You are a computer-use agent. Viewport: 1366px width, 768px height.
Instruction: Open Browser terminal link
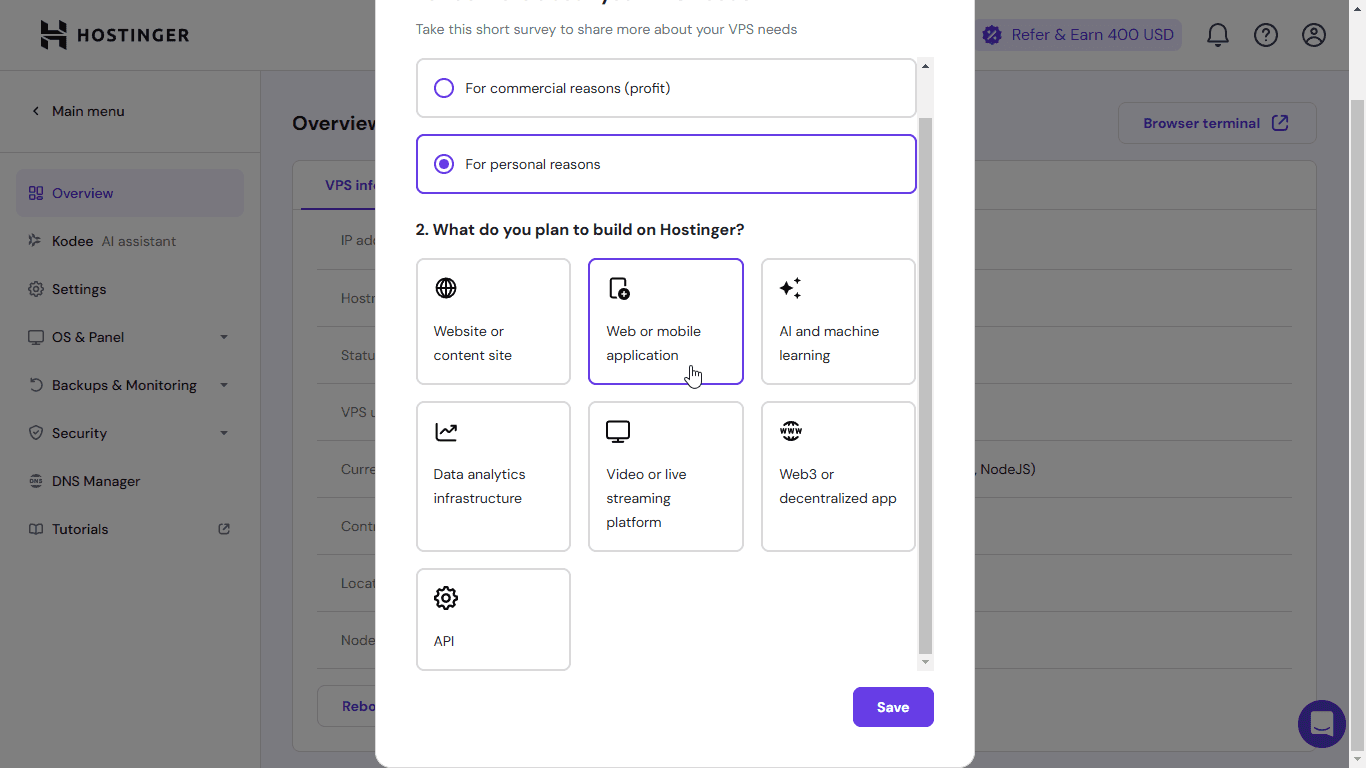[1216, 123]
